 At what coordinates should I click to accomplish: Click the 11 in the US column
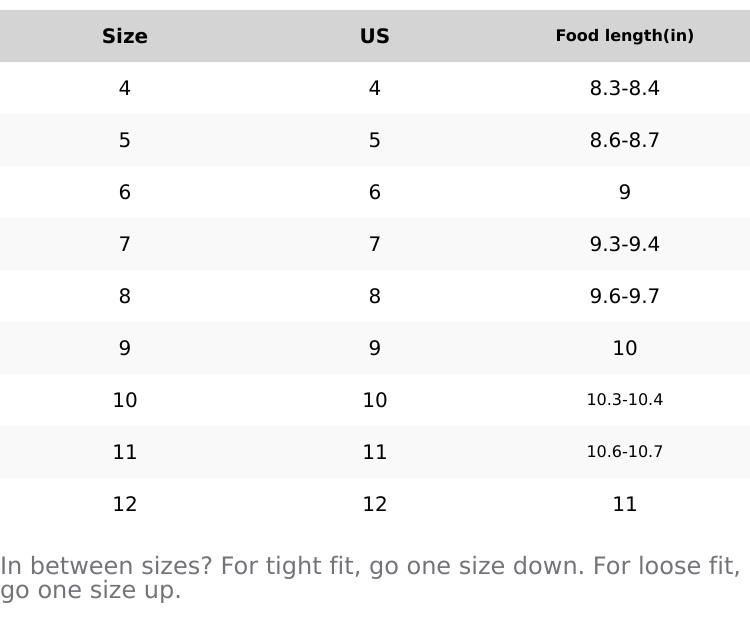375,452
